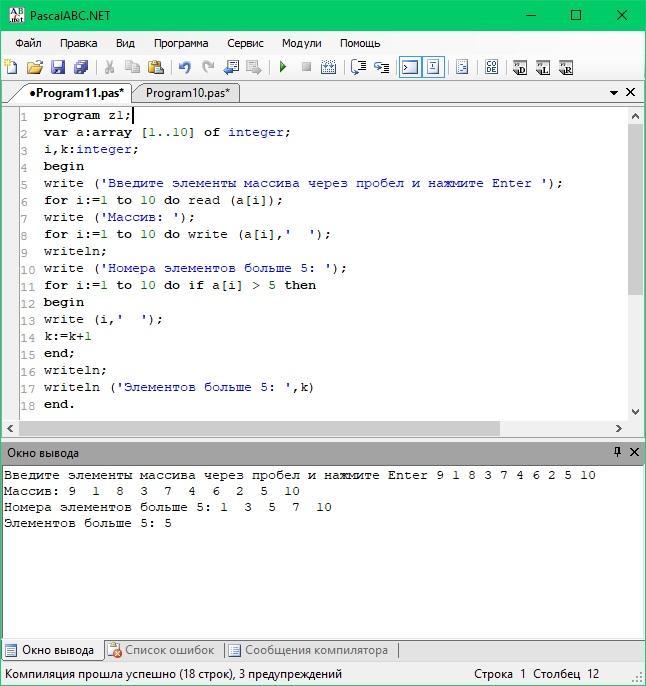Pin the output window panel
646x686 pixels.
pos(617,452)
